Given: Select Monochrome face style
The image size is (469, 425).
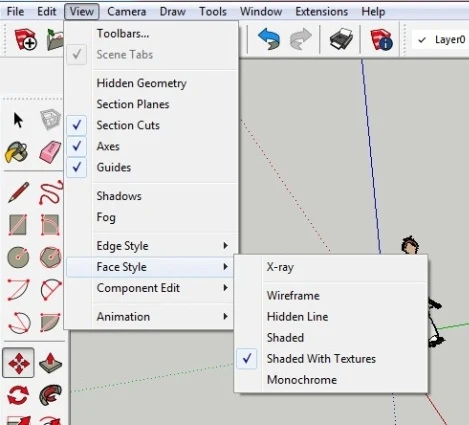Looking at the screenshot, I should coord(302,380).
